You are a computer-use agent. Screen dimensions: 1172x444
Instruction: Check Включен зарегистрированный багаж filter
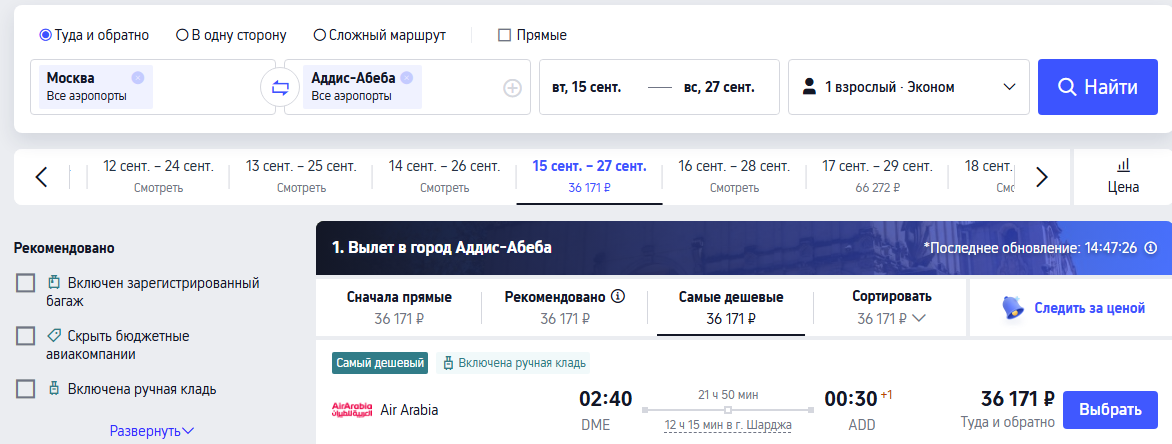26,283
